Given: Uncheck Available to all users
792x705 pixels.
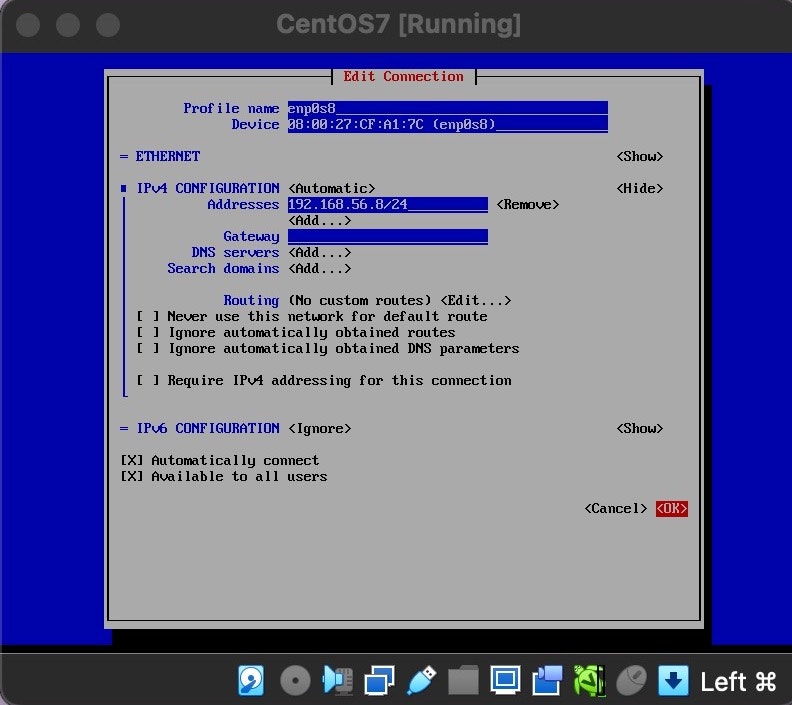Looking at the screenshot, I should tap(223, 477).
